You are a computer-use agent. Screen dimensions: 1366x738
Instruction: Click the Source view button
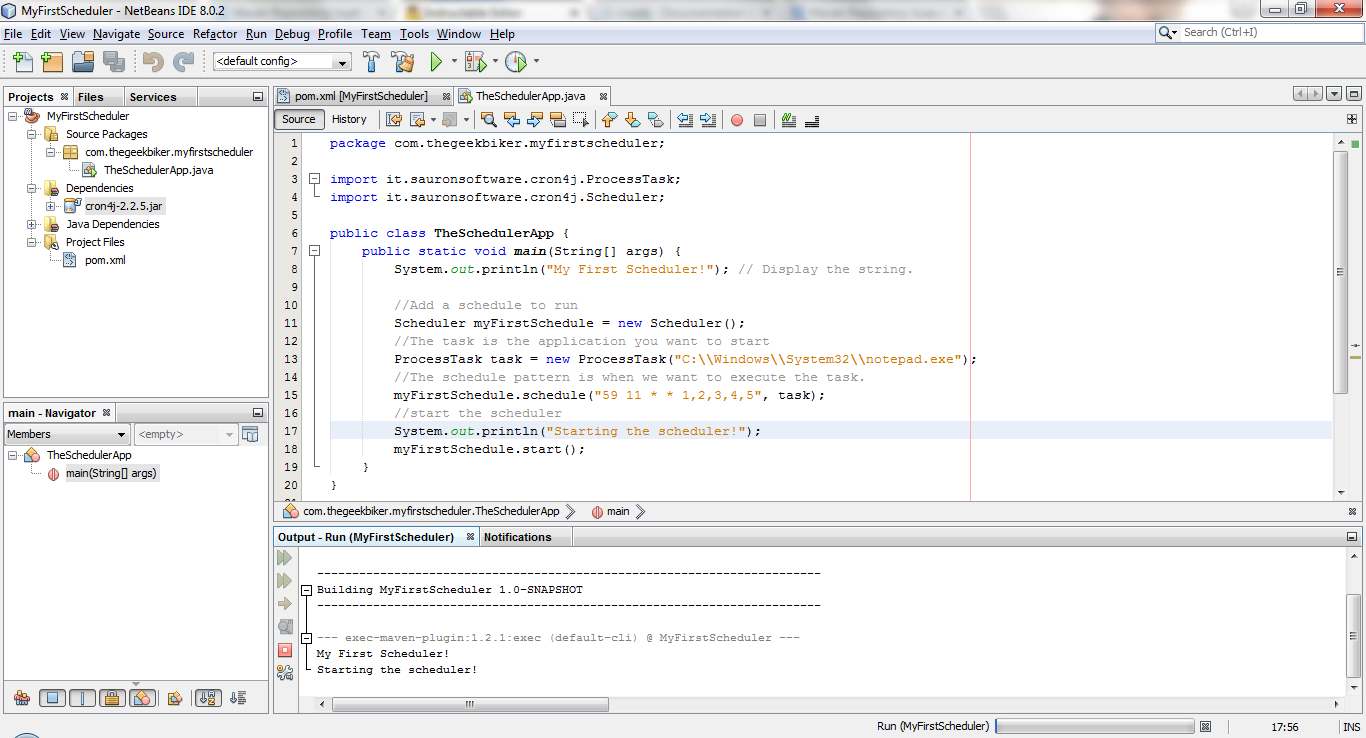(299, 119)
